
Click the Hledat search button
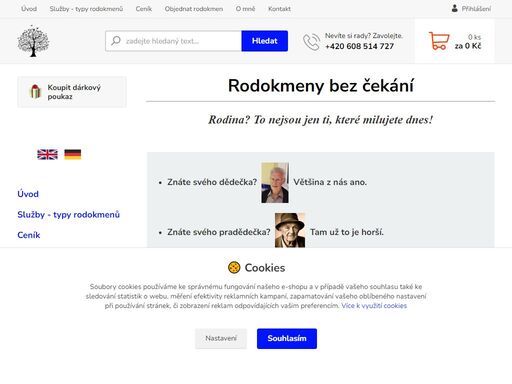click(265, 41)
